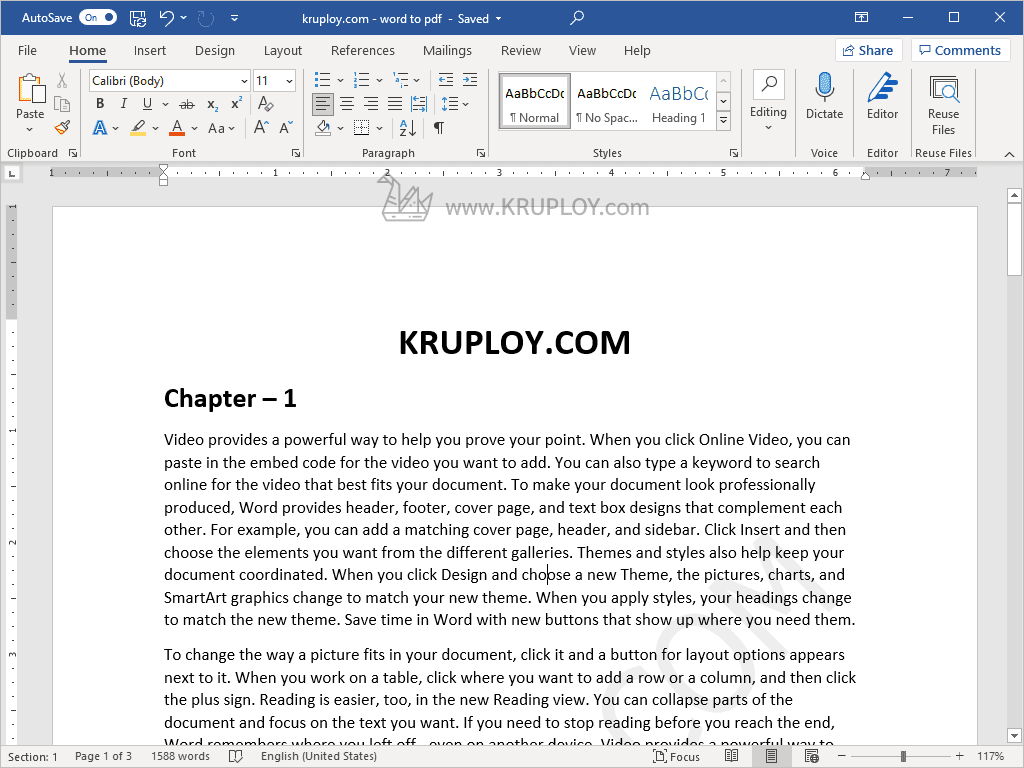This screenshot has width=1024, height=768.
Task: Toggle show paragraph marks
Action: click(438, 128)
